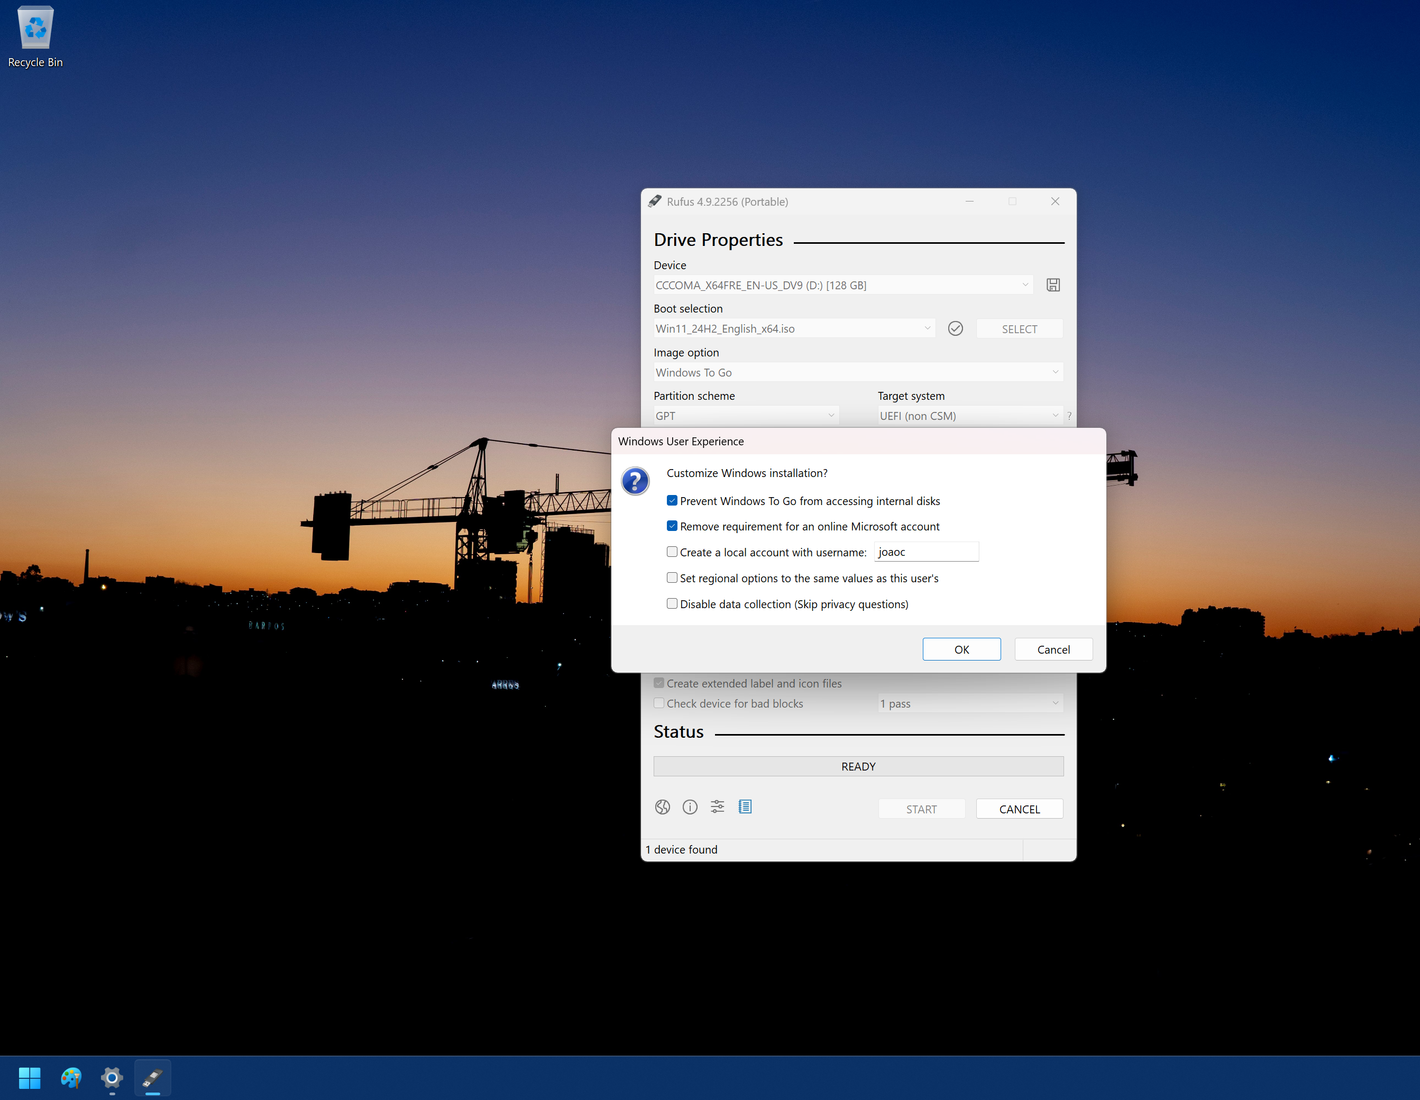Enable Disable data collection option

(671, 603)
